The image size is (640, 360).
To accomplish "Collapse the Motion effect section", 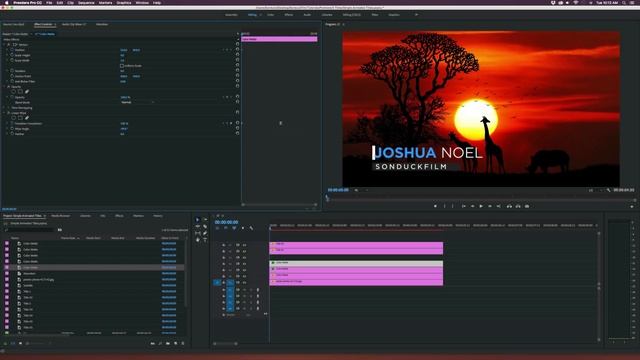I will [4, 44].
